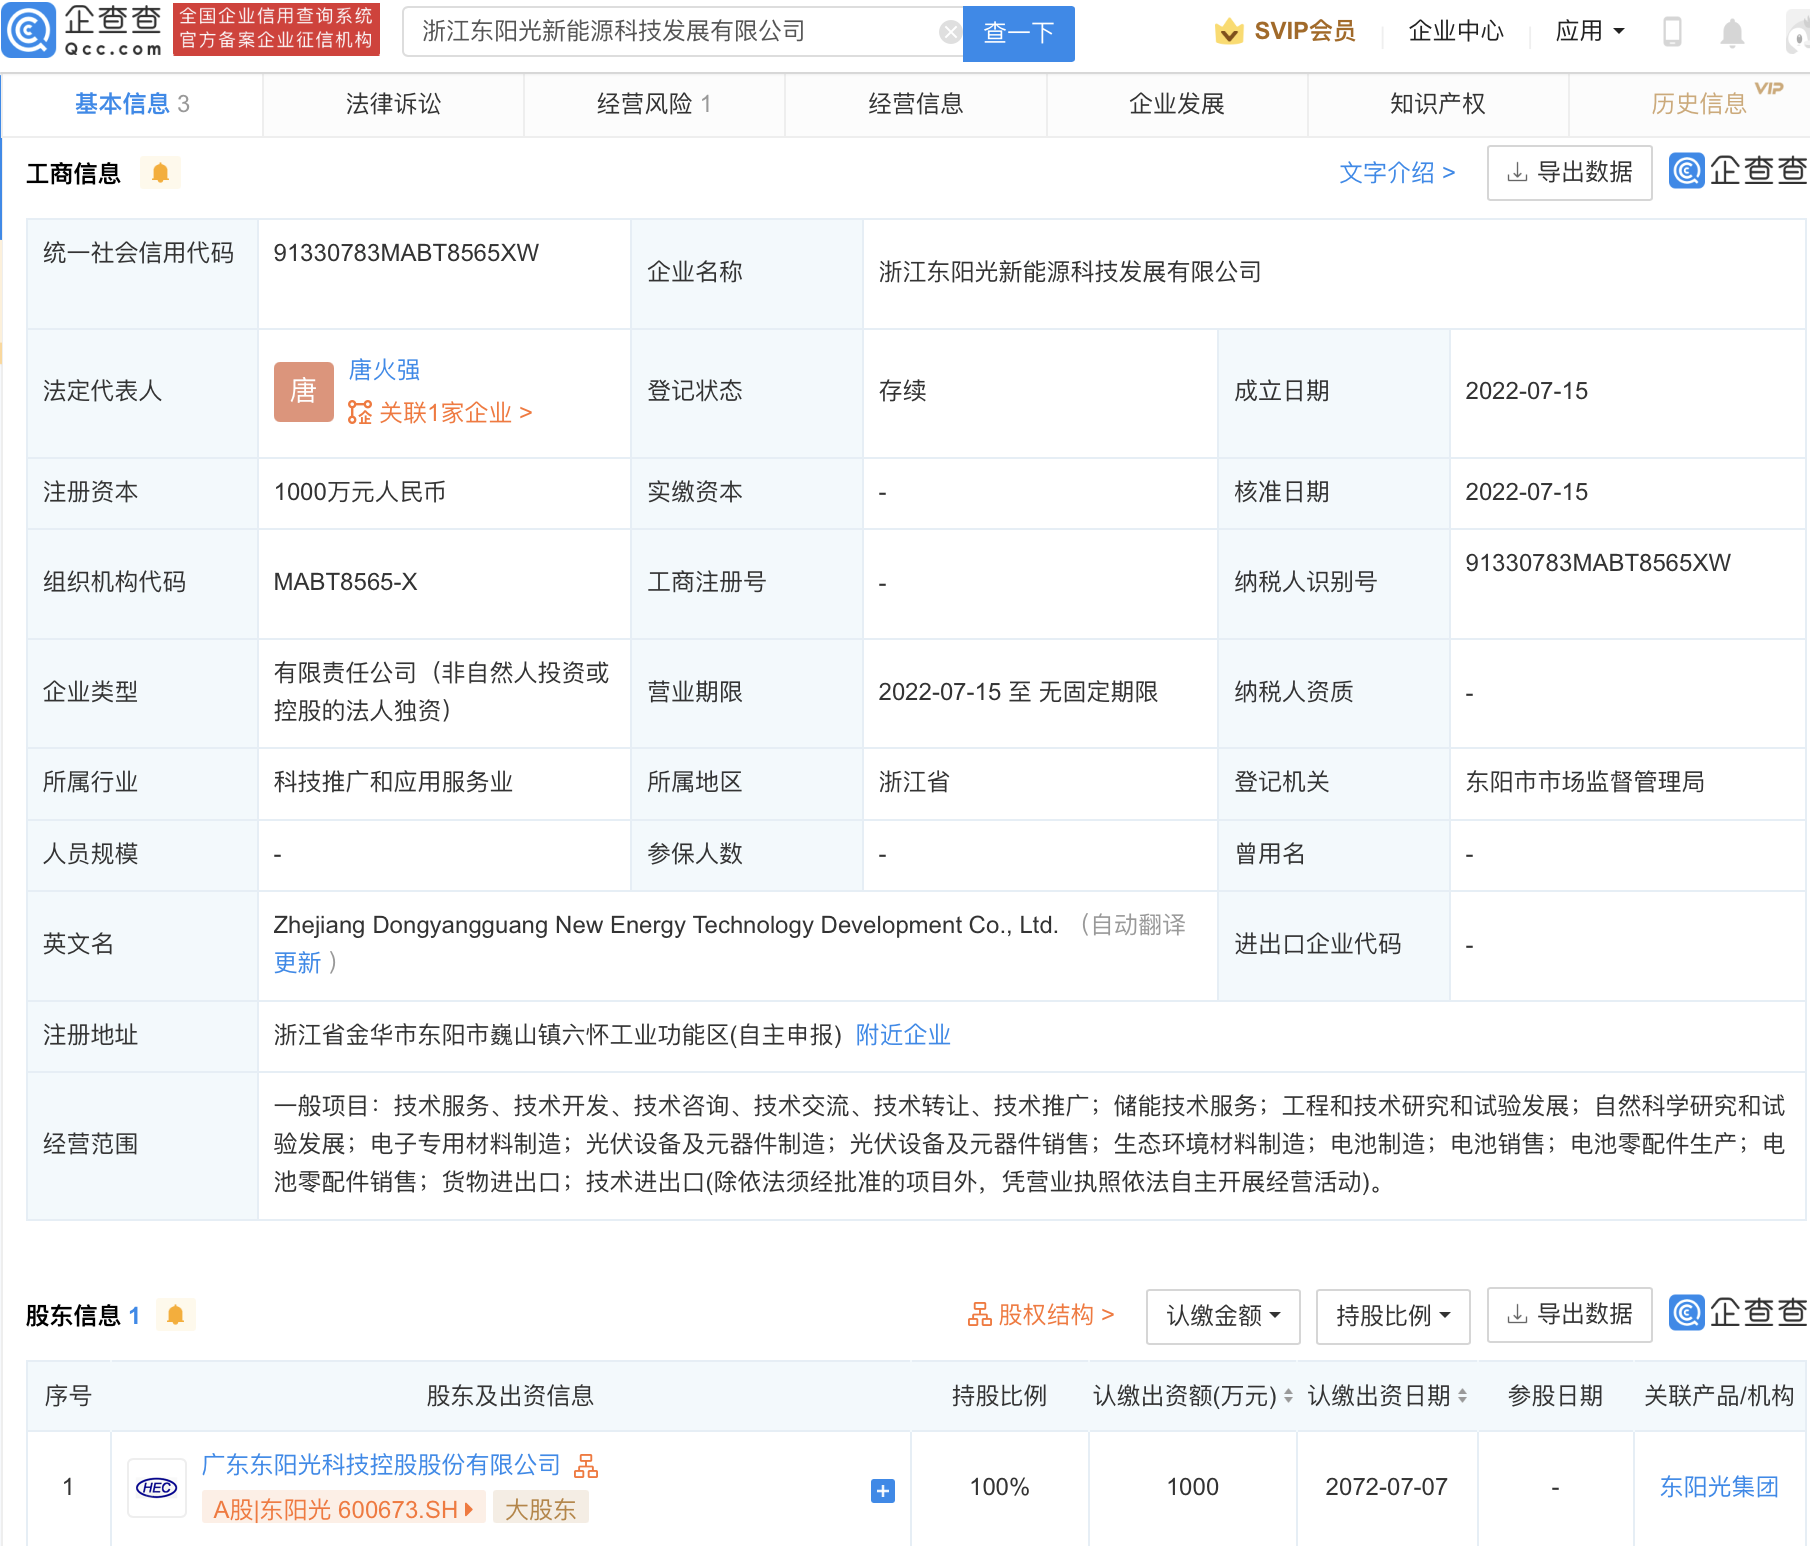Select the 存续 registration status value
The width and height of the screenshot is (1810, 1546).
pos(902,391)
